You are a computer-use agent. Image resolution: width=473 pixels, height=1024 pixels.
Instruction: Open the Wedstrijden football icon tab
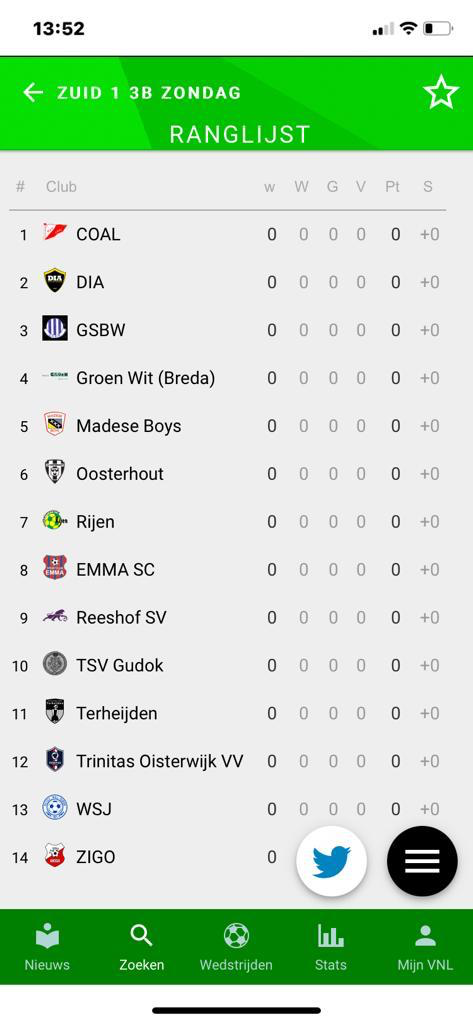tap(236, 947)
